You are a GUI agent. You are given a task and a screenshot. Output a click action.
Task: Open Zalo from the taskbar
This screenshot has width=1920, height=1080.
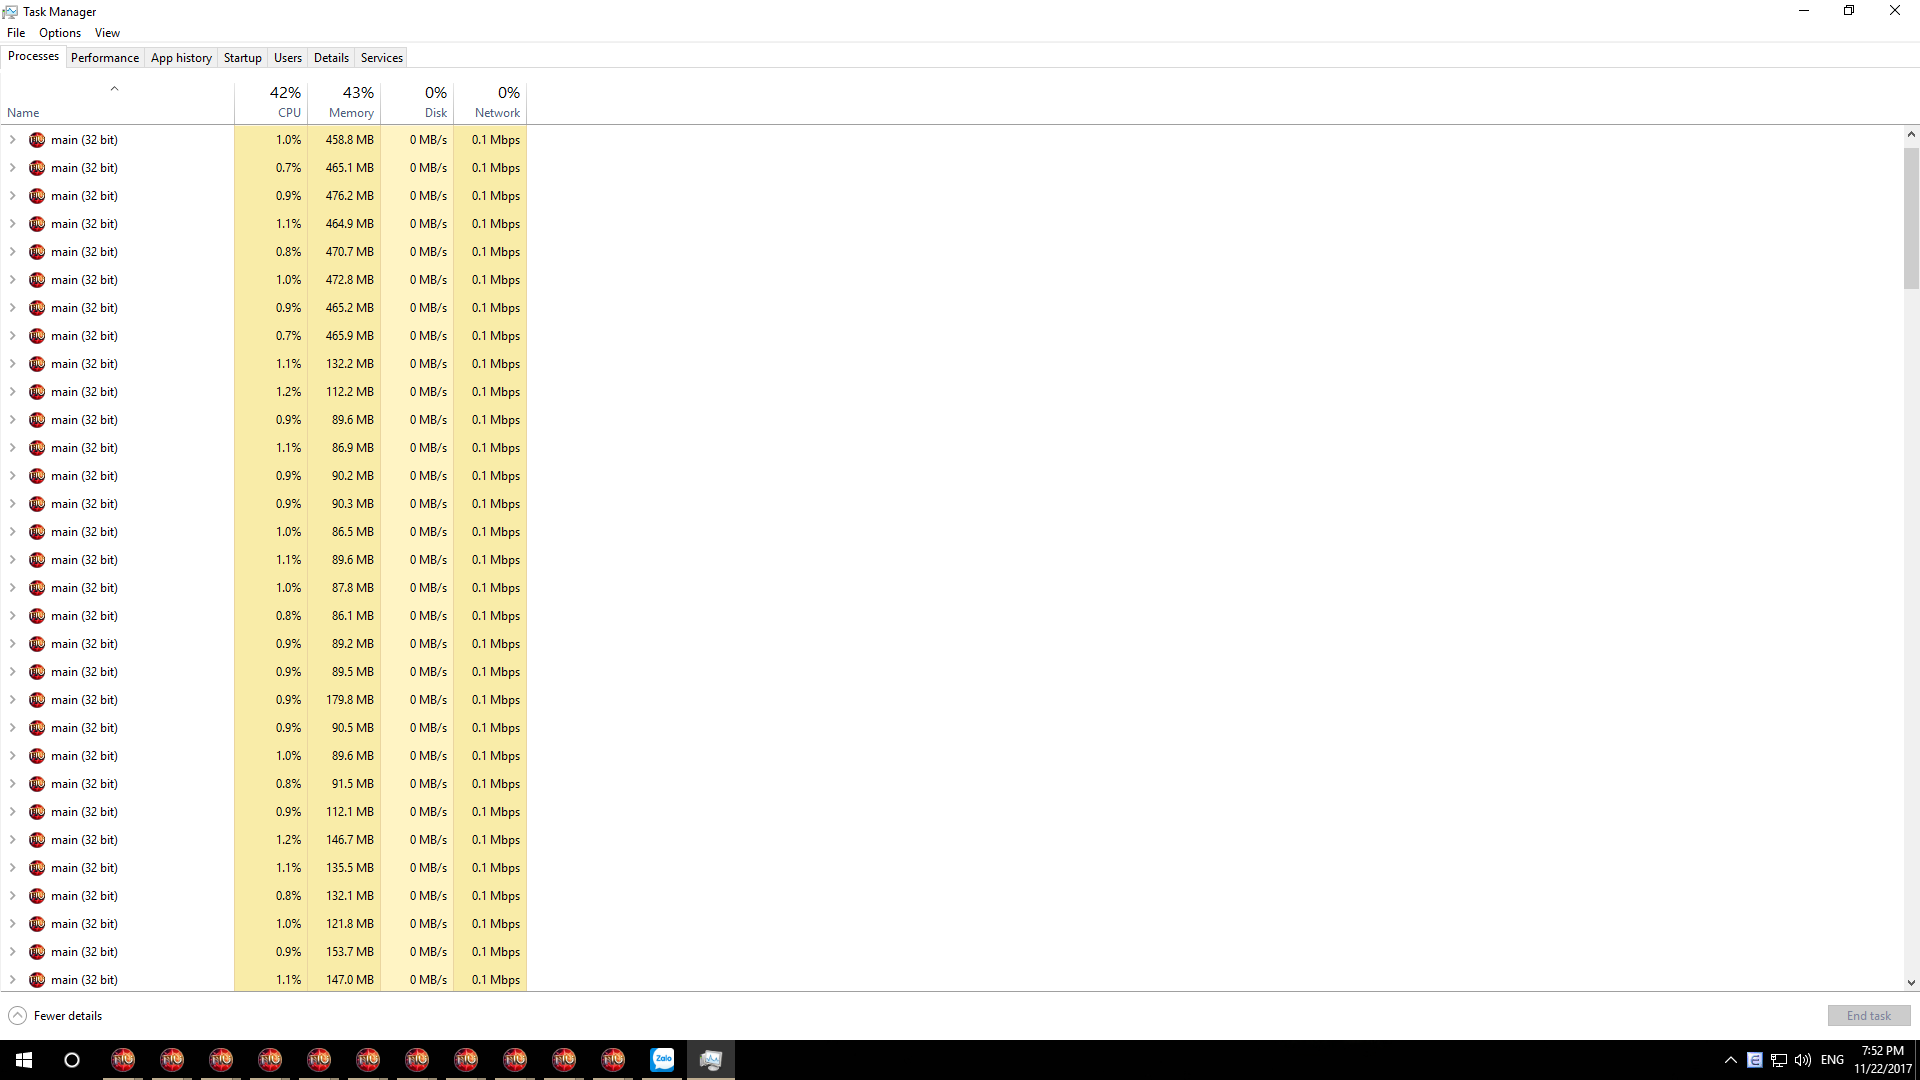point(662,1059)
